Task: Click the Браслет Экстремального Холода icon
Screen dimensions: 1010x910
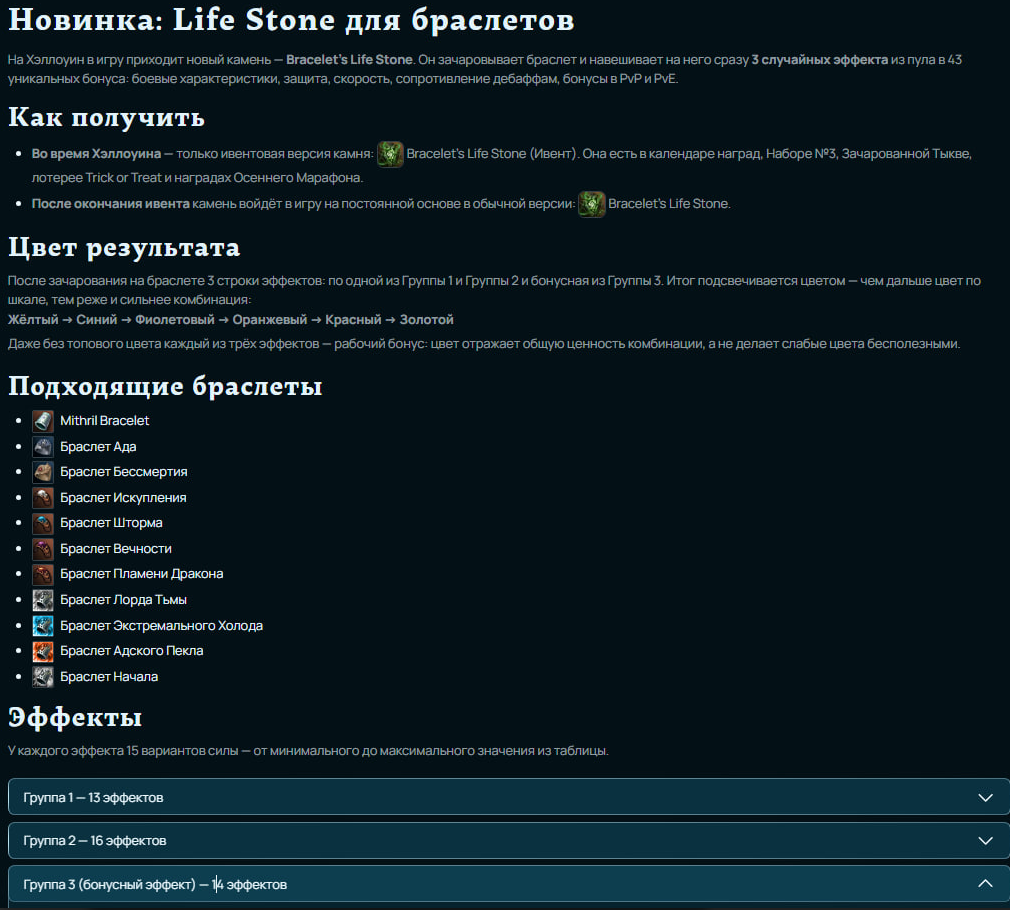Action: pyautogui.click(x=43, y=625)
